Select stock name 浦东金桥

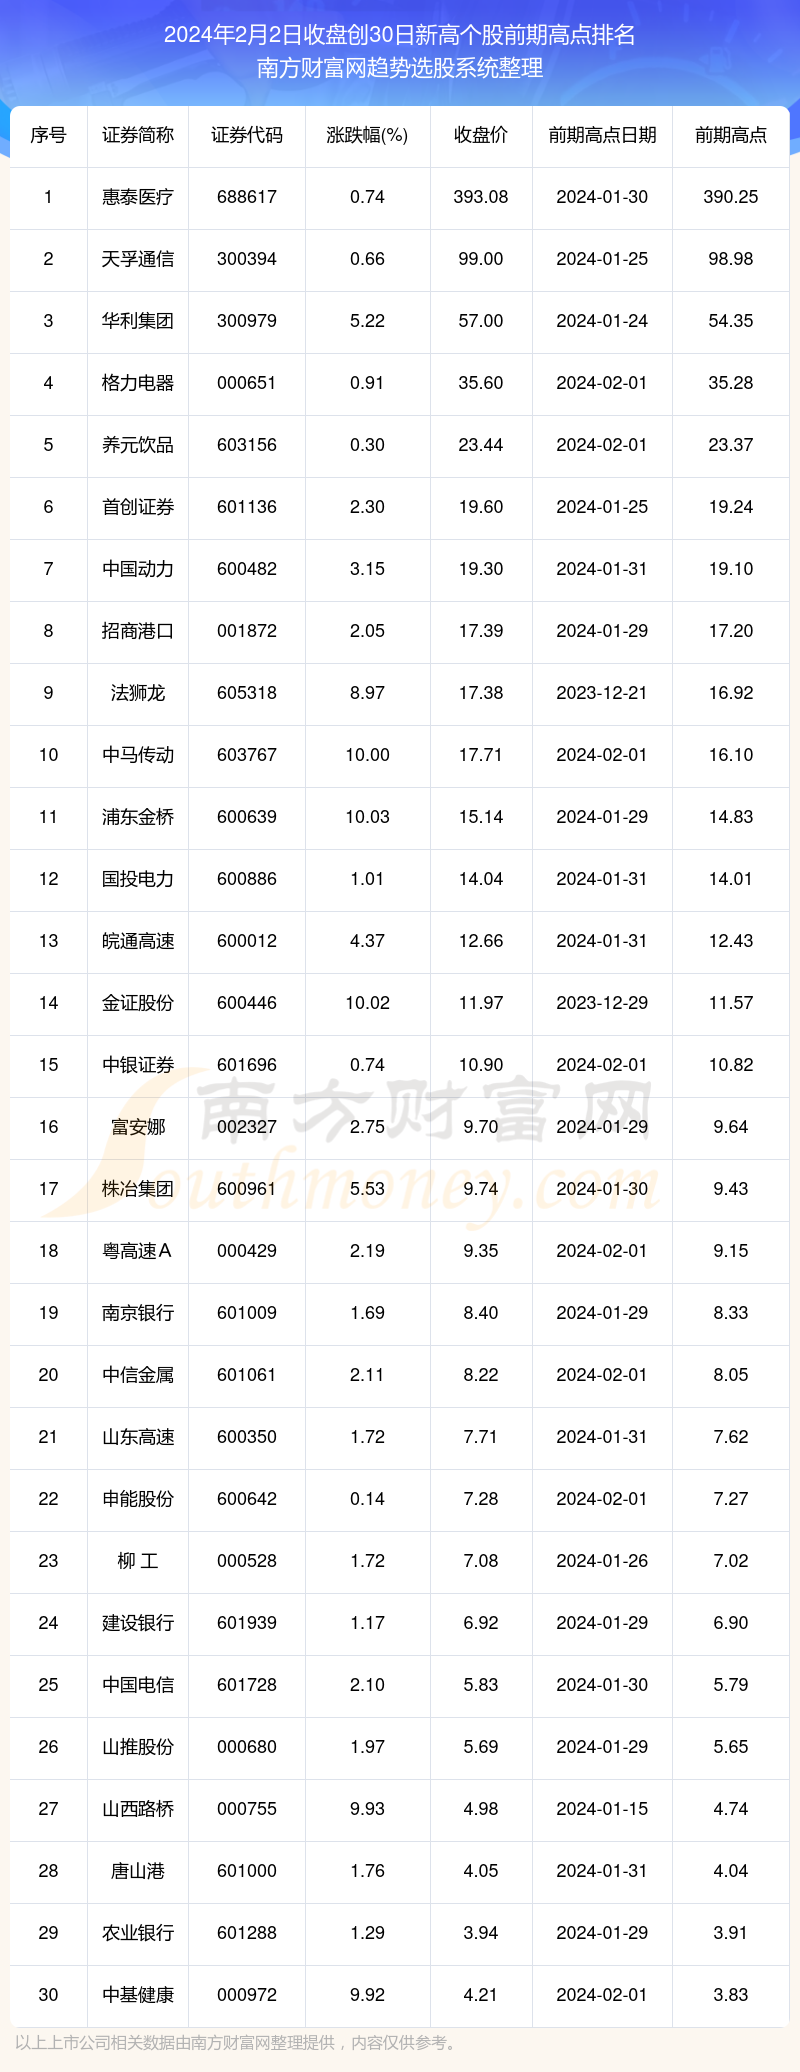coord(138,817)
